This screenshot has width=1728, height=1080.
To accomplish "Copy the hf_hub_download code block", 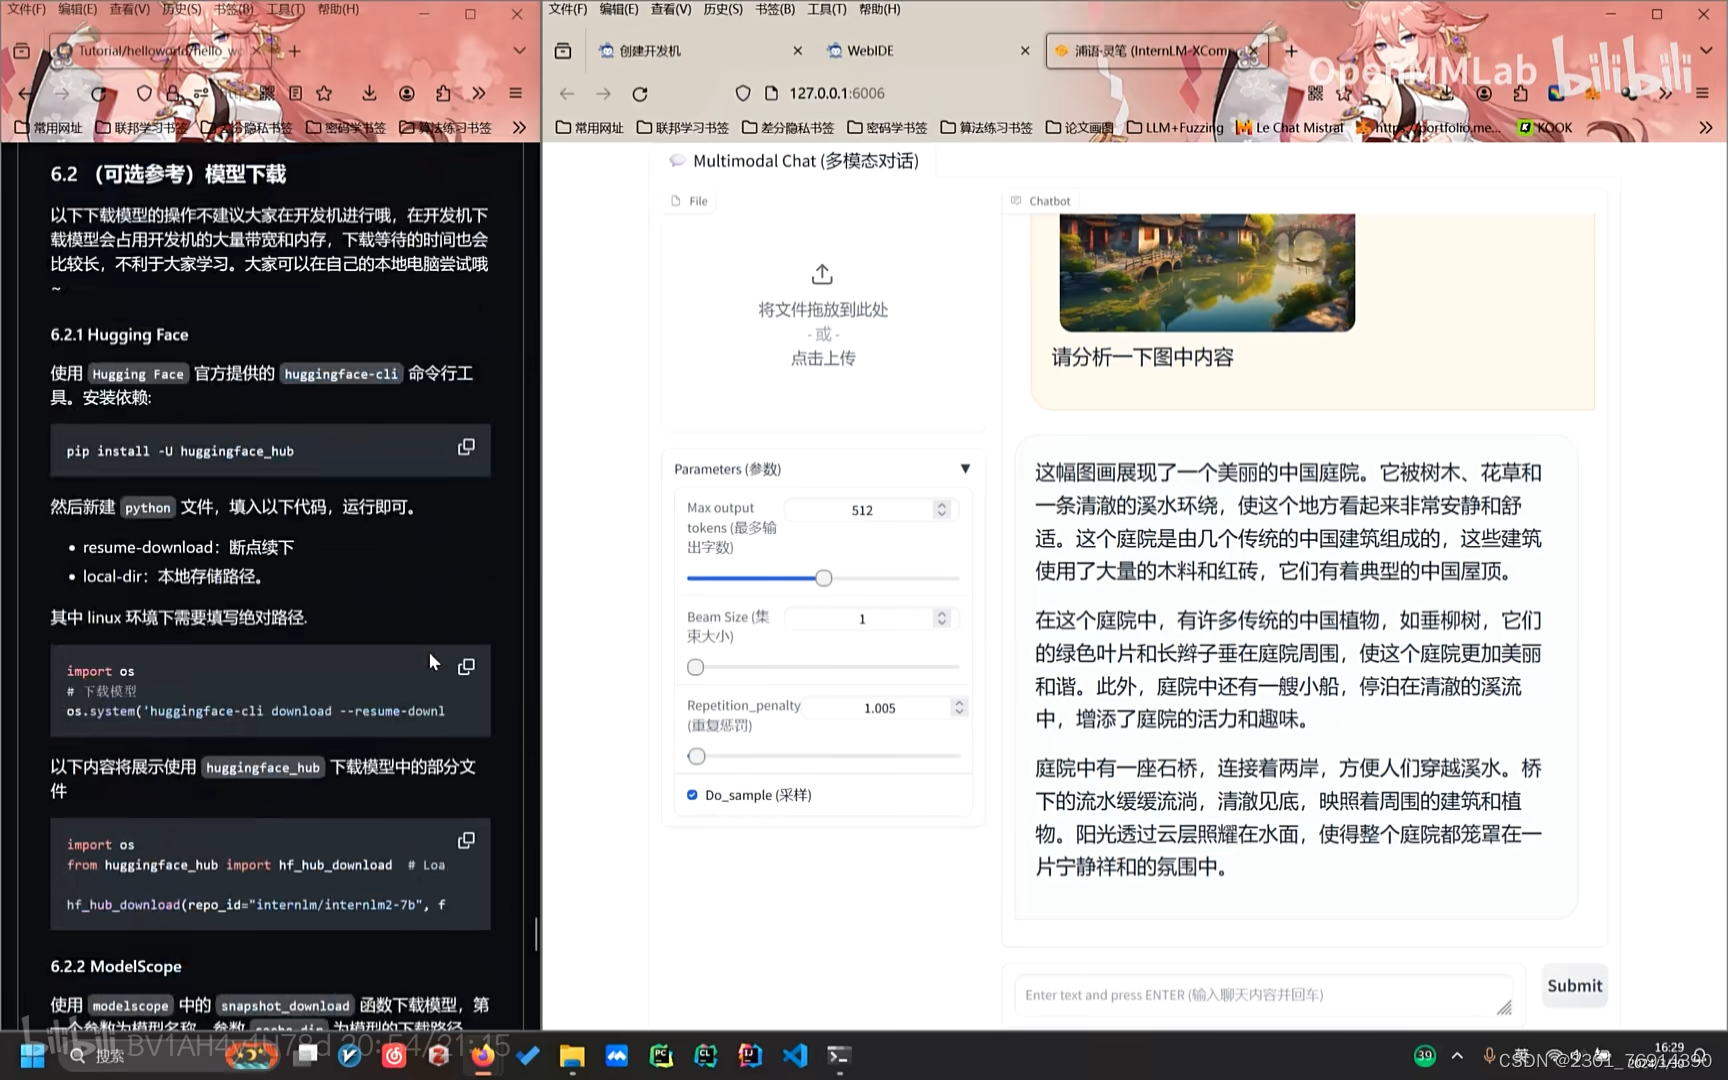I will [466, 841].
